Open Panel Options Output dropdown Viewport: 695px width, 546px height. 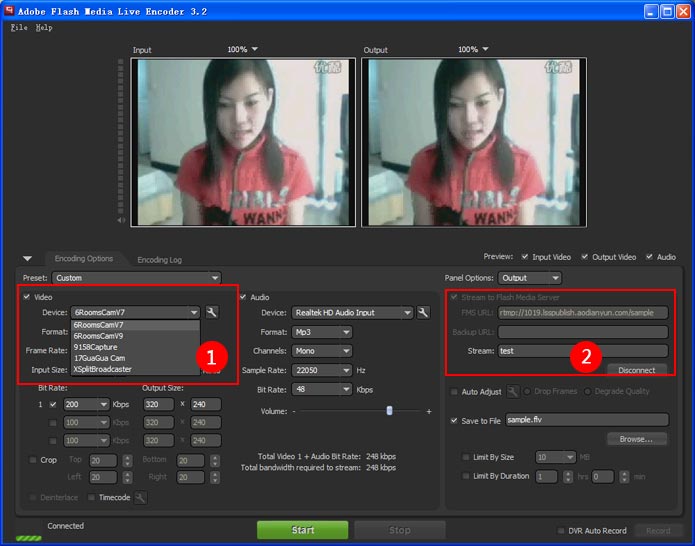(x=530, y=278)
